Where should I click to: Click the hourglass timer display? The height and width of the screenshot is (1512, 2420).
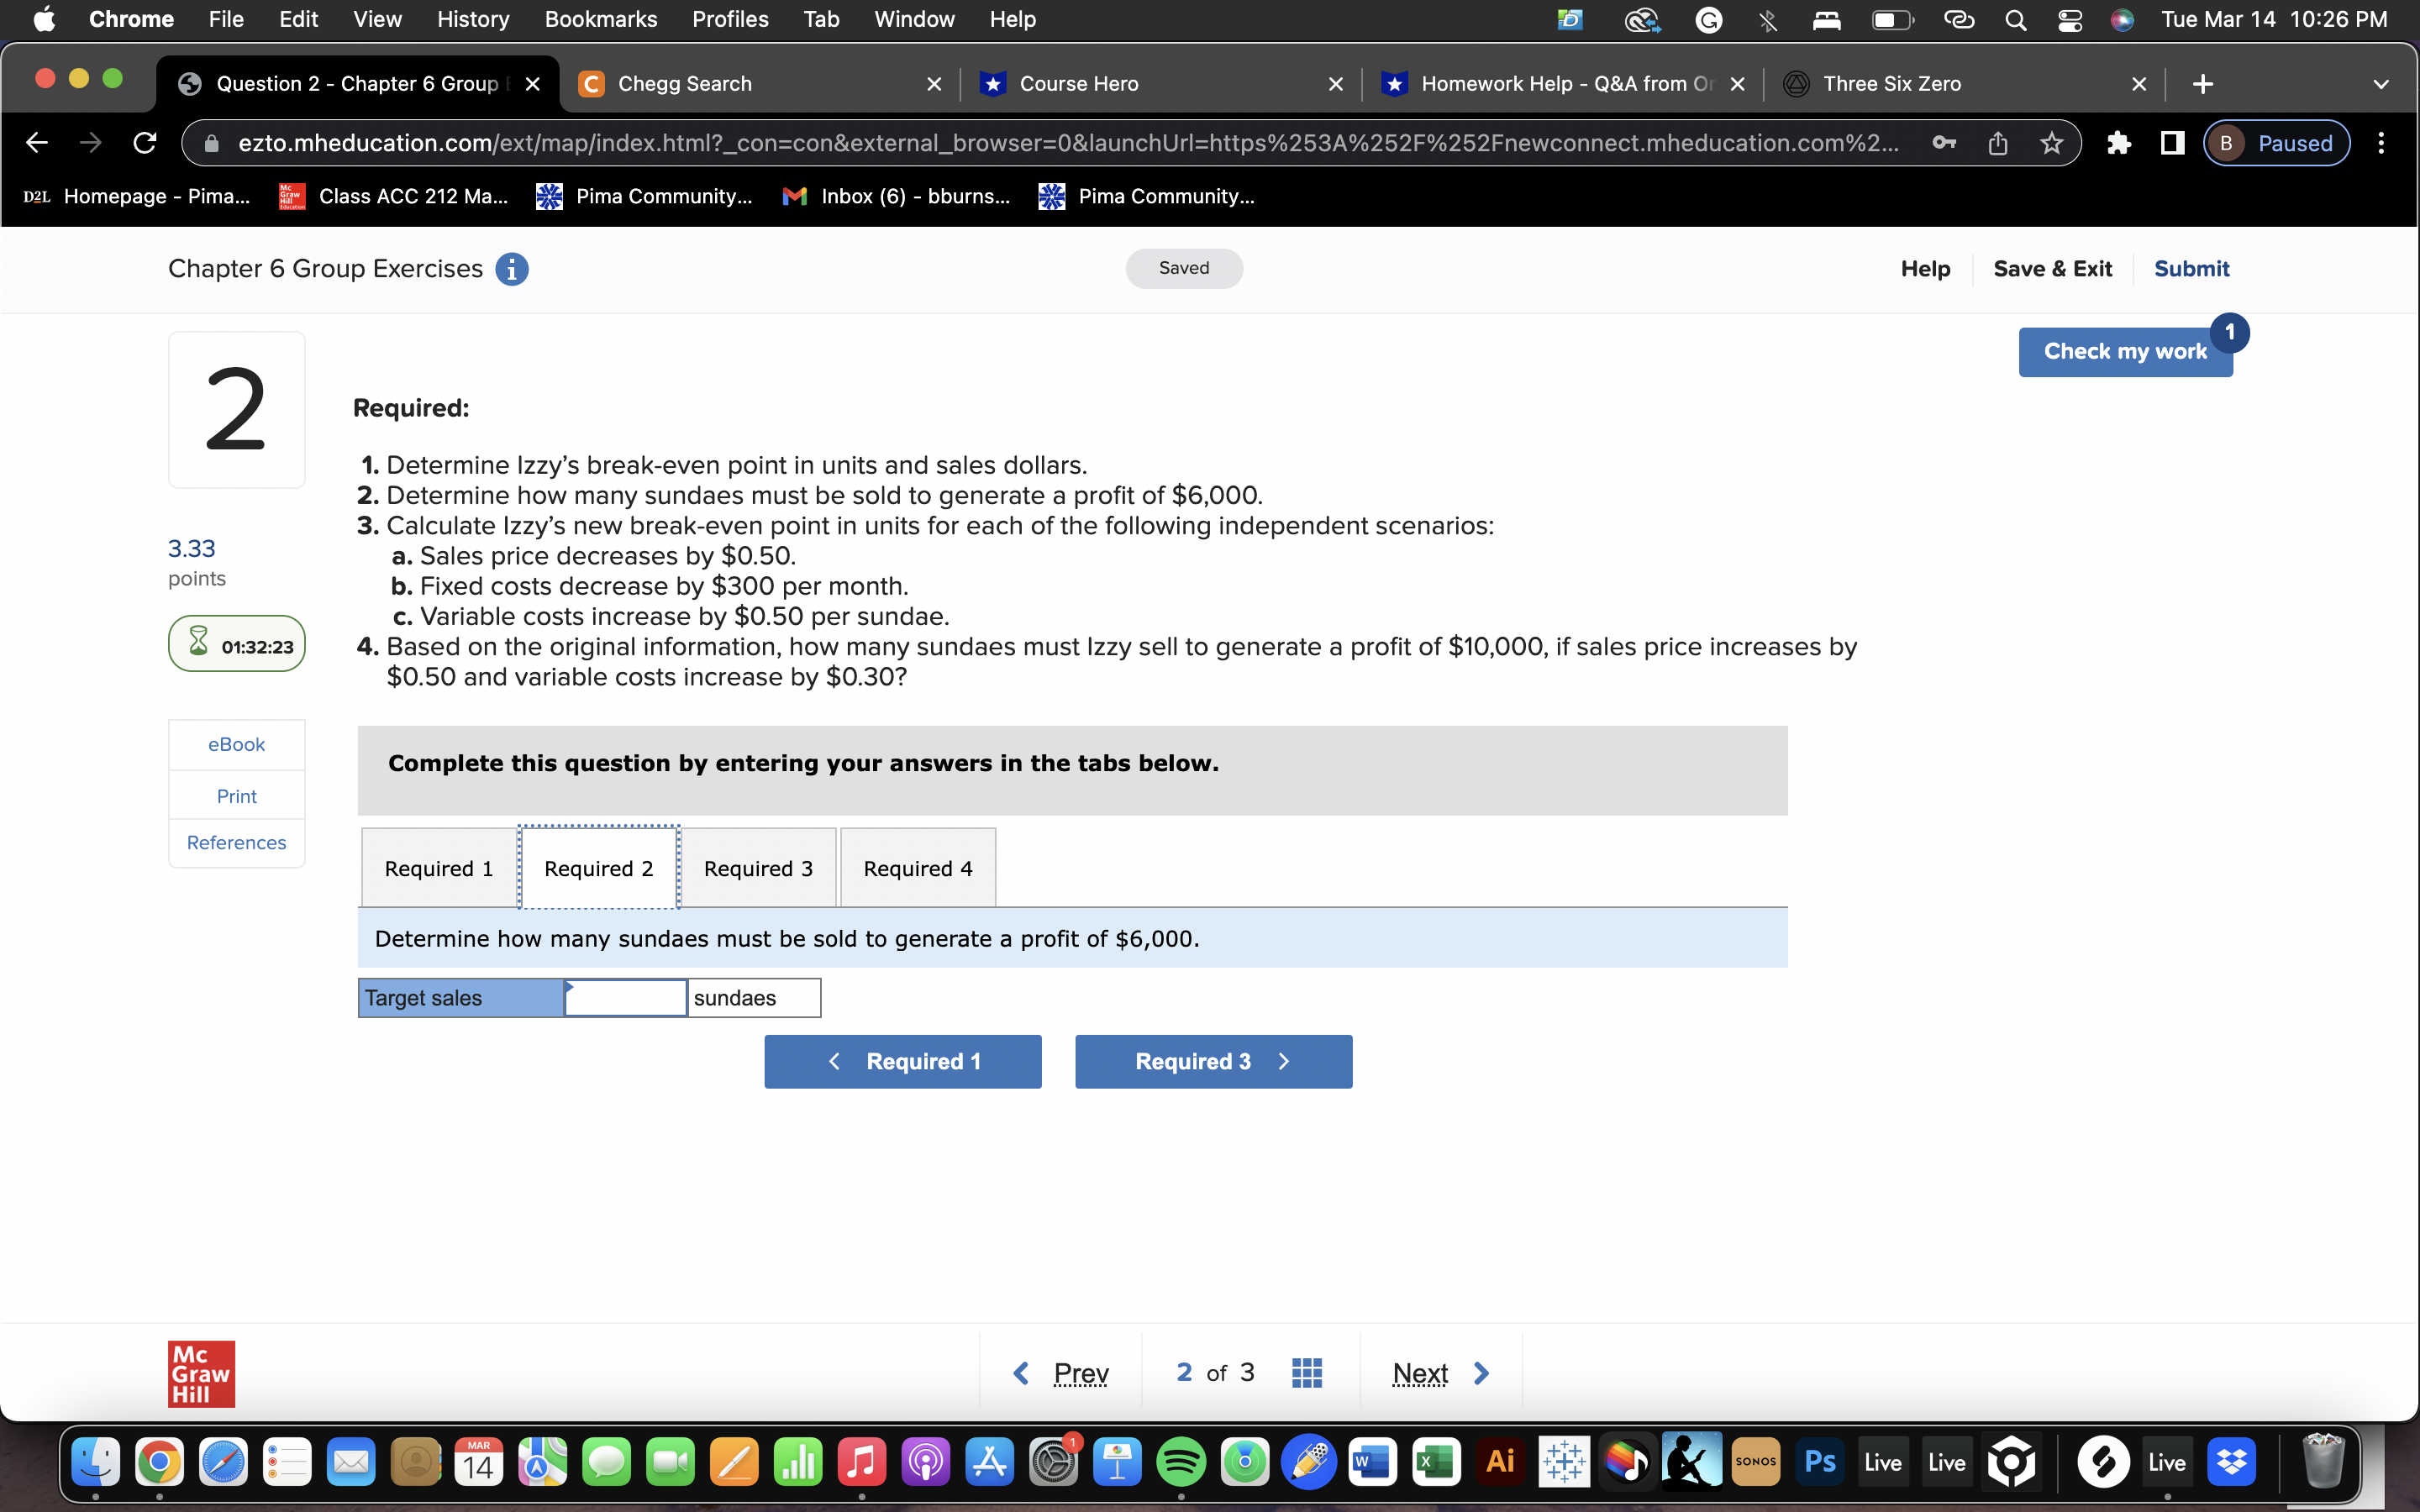tap(237, 645)
